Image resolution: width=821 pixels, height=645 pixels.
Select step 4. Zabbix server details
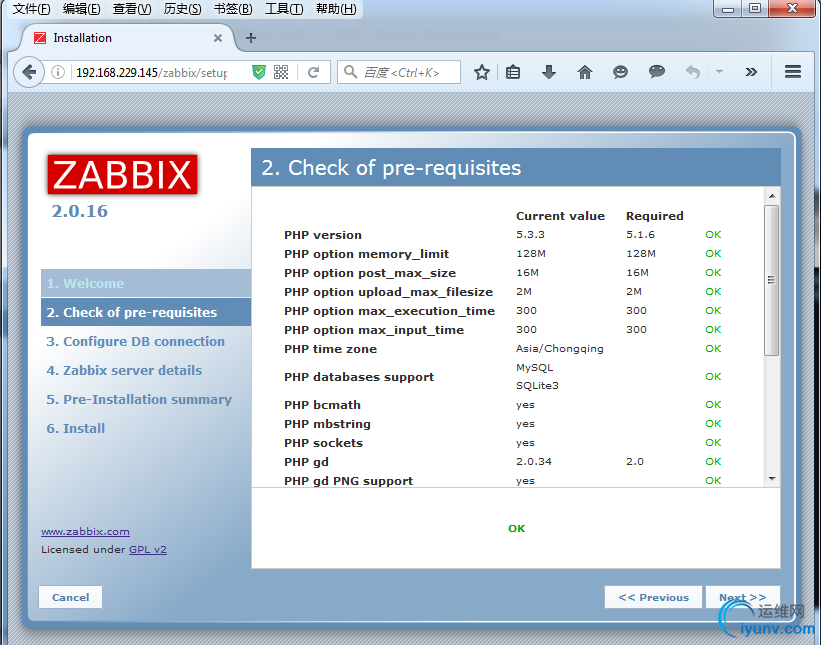[x=124, y=370]
